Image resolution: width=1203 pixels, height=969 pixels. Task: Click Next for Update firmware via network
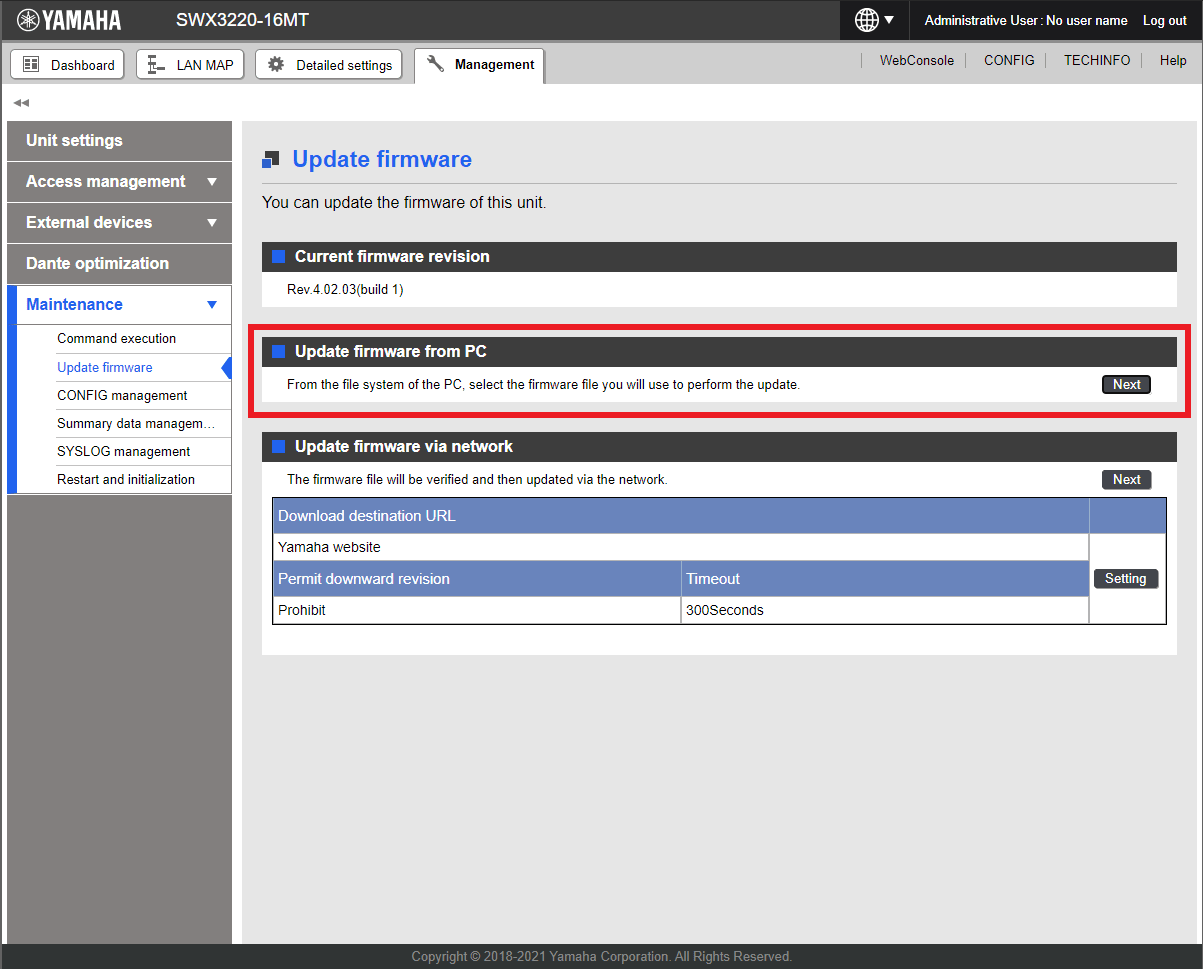1126,480
